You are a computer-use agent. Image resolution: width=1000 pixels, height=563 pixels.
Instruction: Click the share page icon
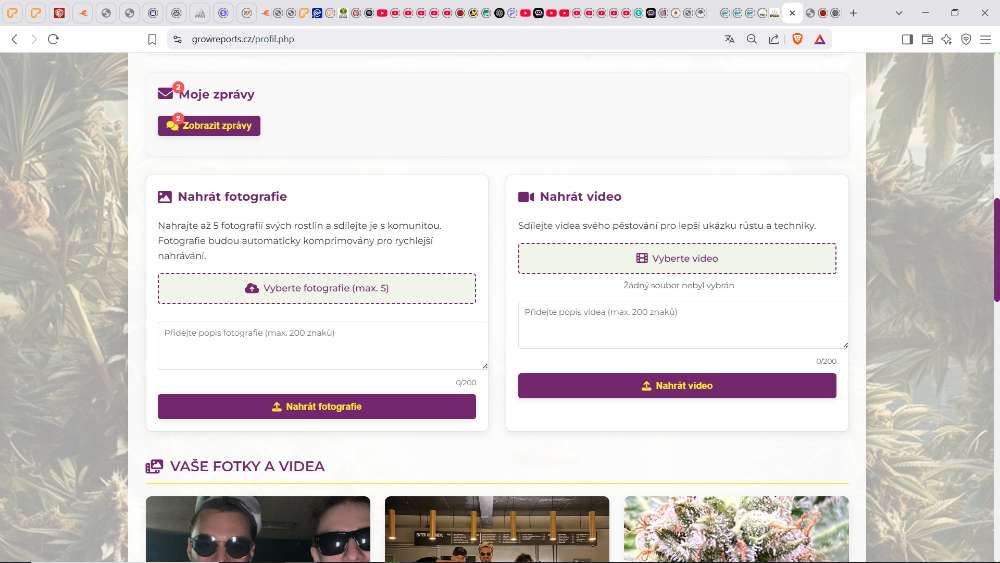pos(774,39)
